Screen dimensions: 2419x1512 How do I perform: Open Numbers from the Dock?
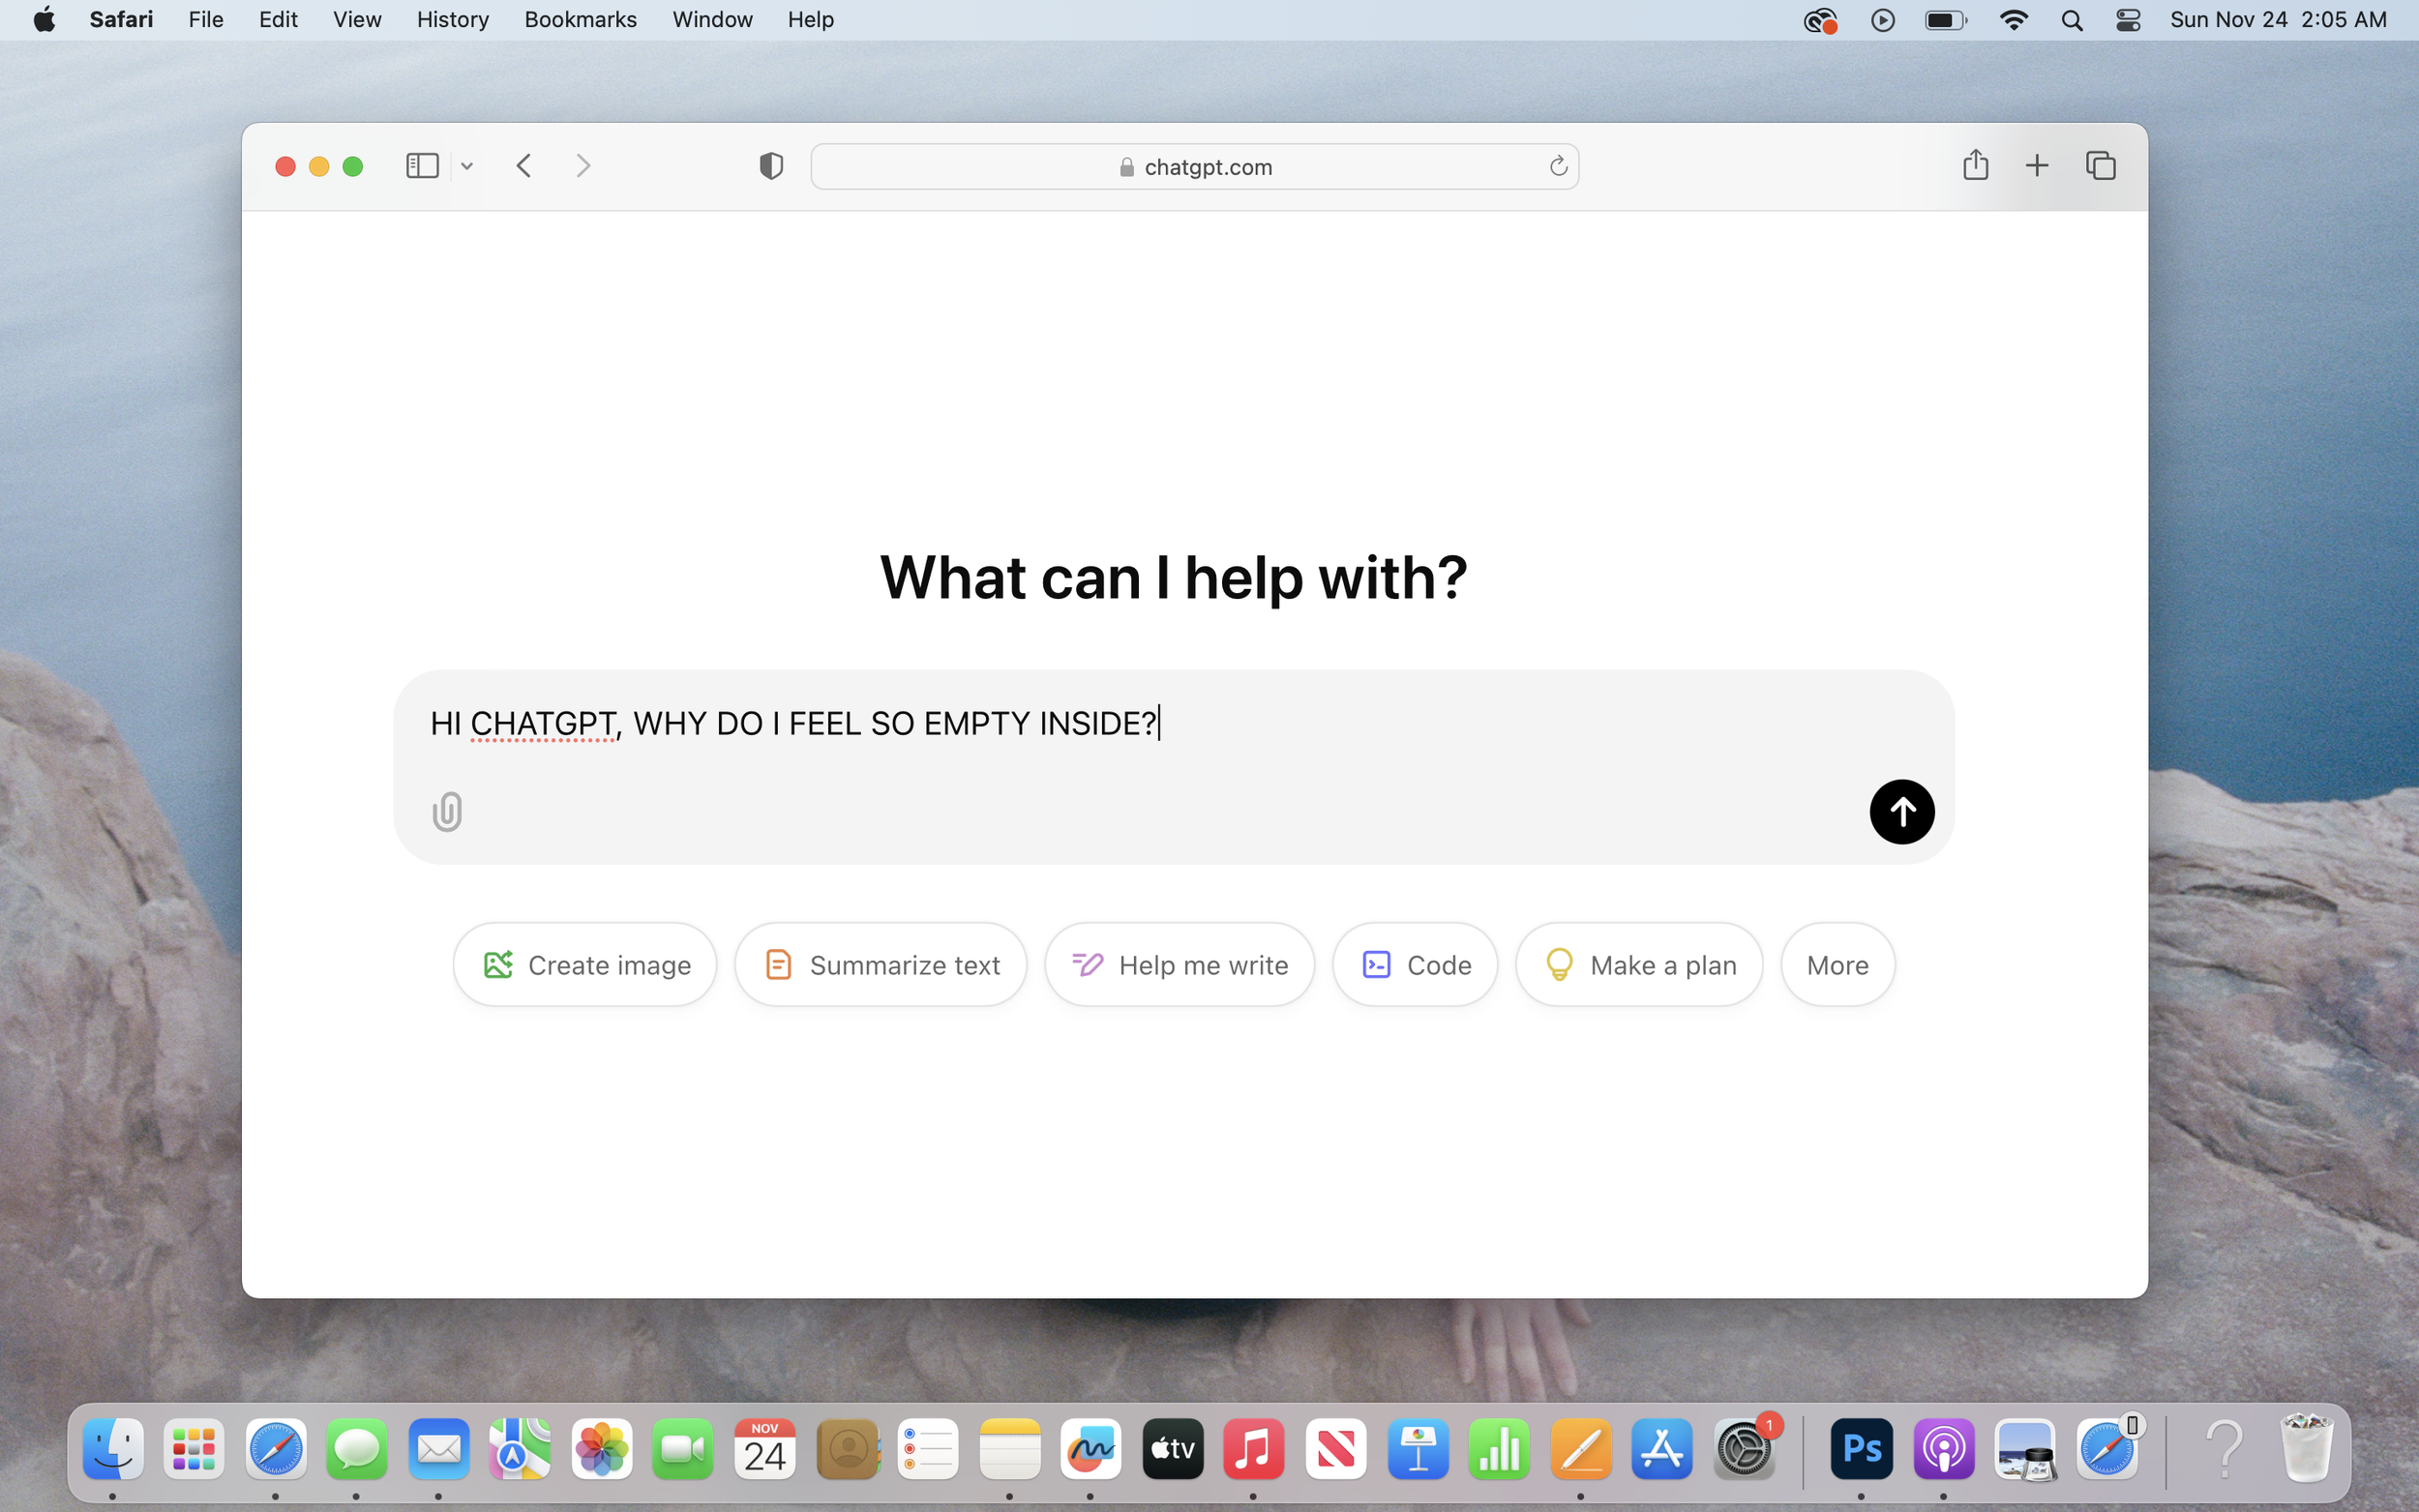(1499, 1447)
